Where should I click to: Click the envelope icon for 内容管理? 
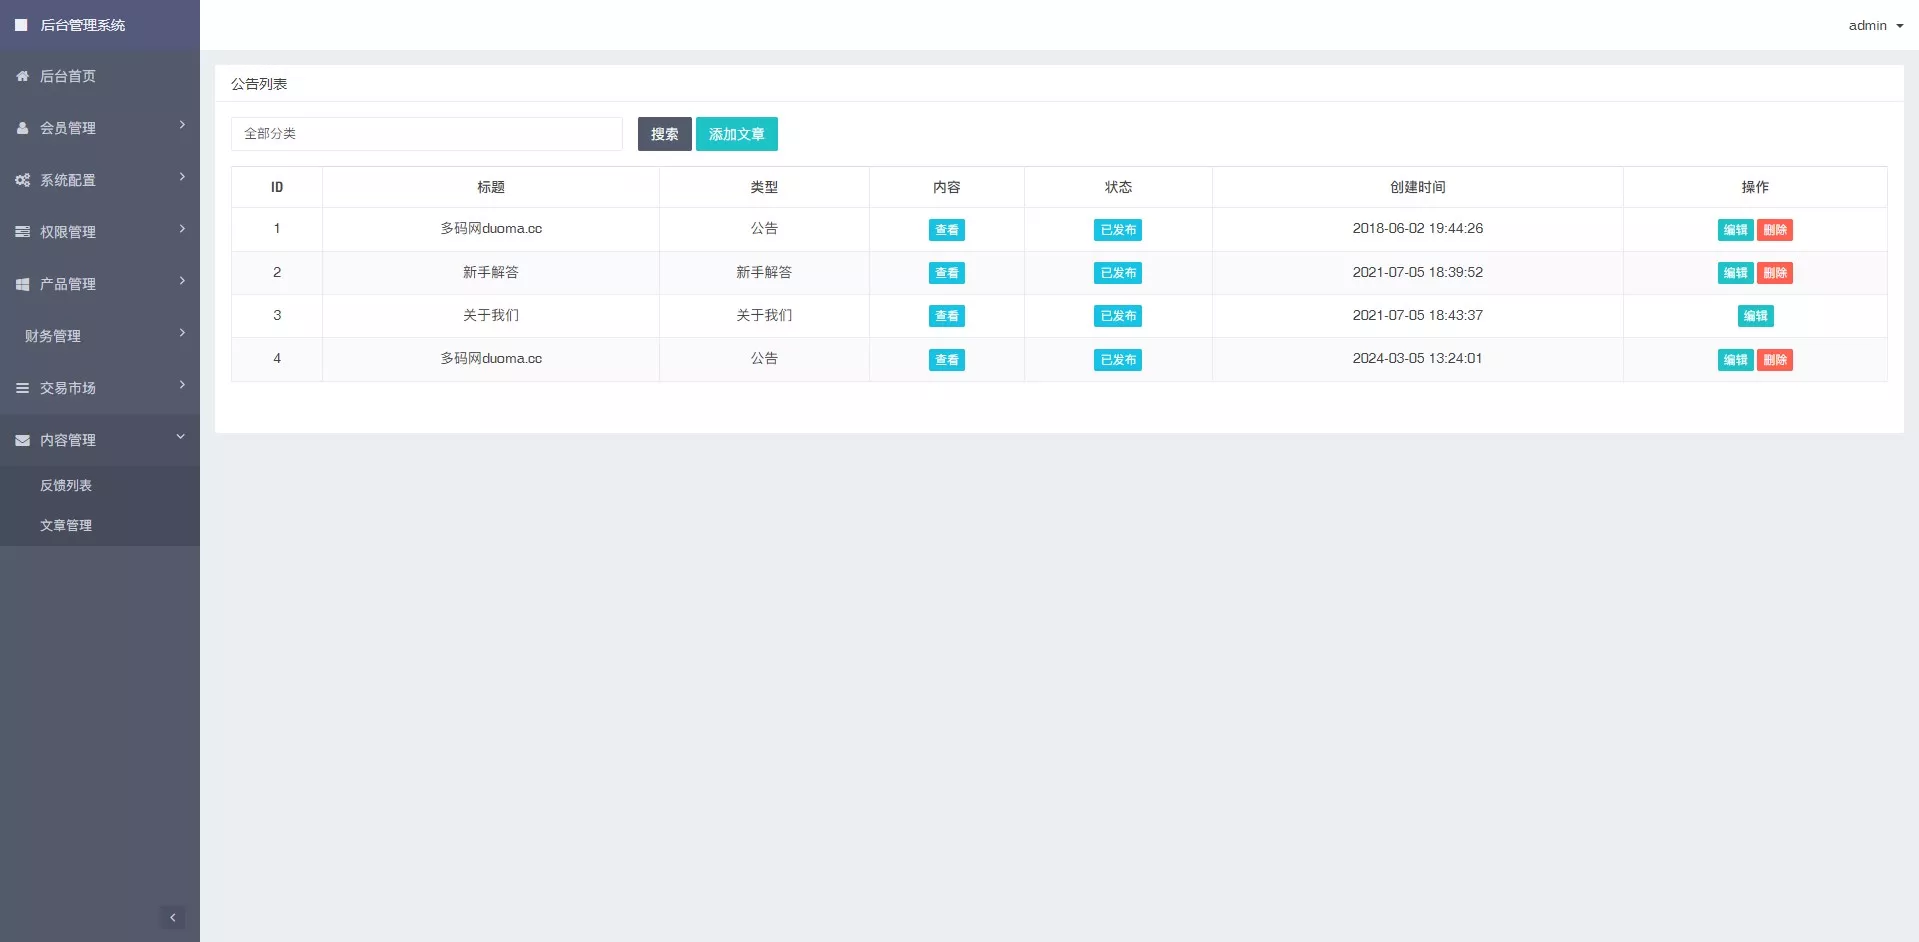click(22, 440)
